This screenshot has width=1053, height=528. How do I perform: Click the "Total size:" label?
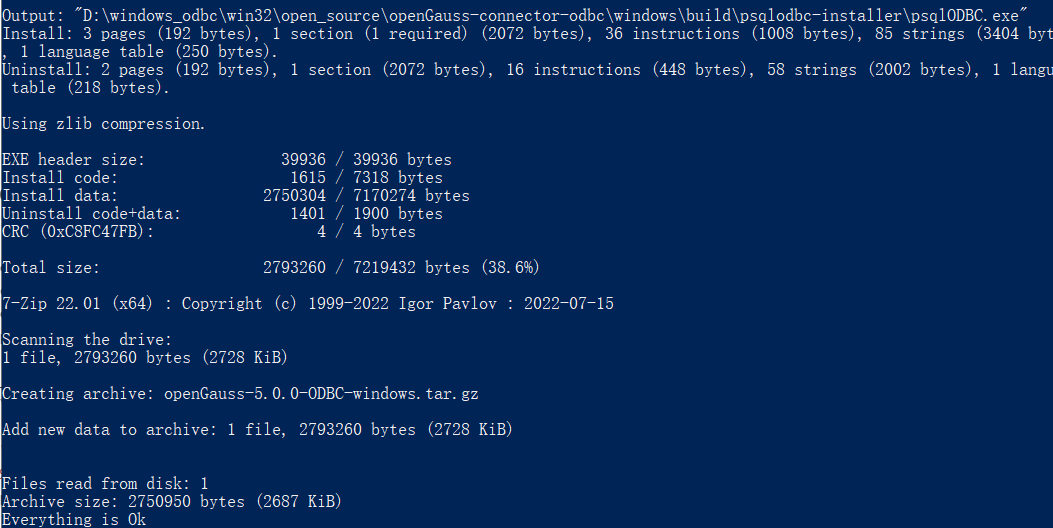[51, 268]
